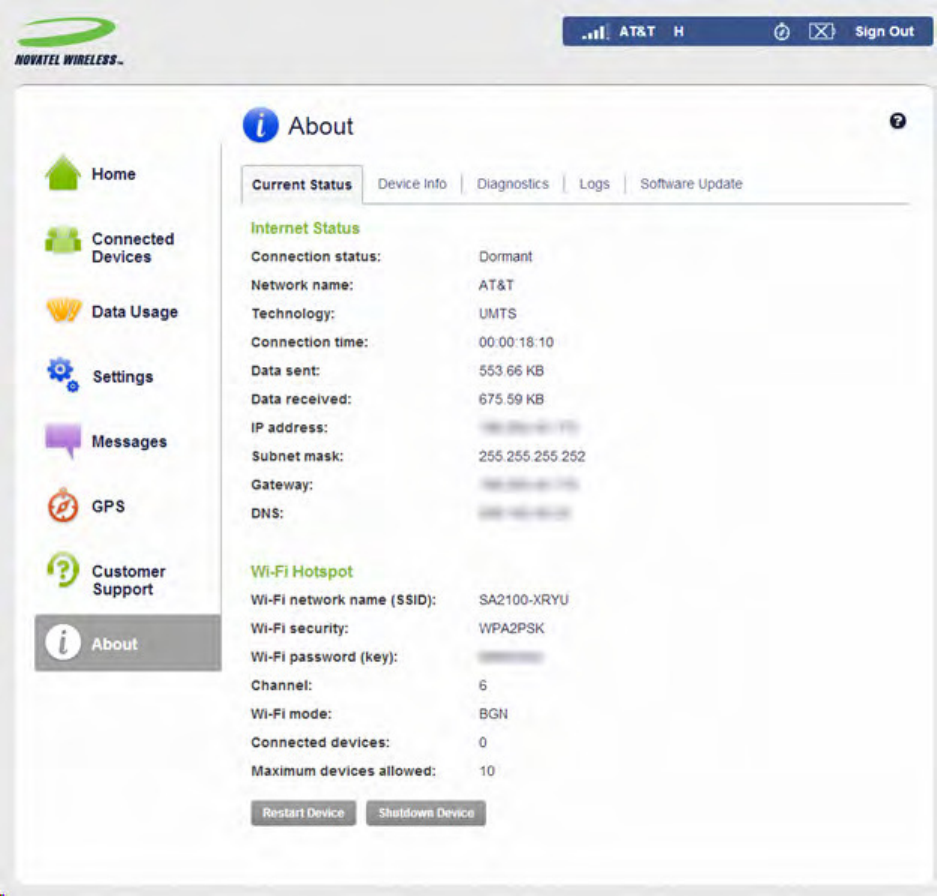The width and height of the screenshot is (937, 896).
Task: Open the Data Usage menu label
Action: [x=135, y=312]
